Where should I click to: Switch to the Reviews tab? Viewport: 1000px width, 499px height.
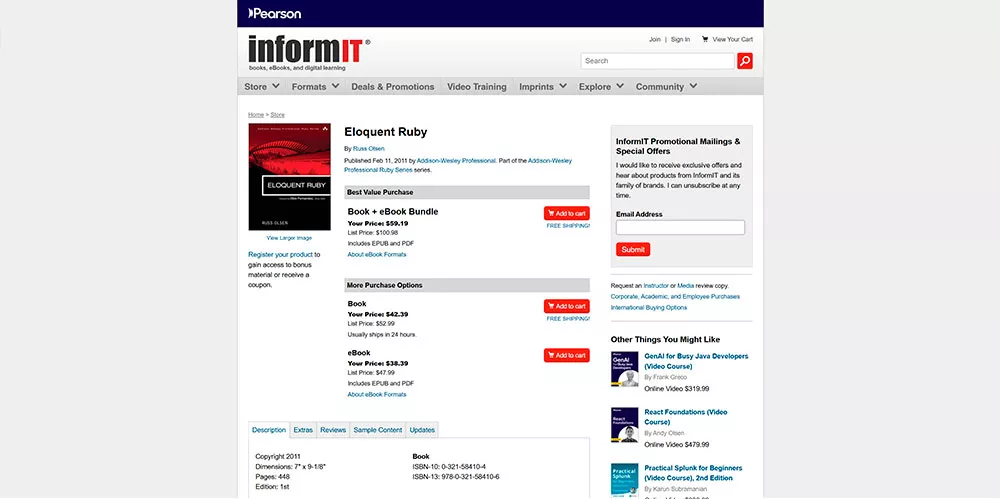(333, 430)
